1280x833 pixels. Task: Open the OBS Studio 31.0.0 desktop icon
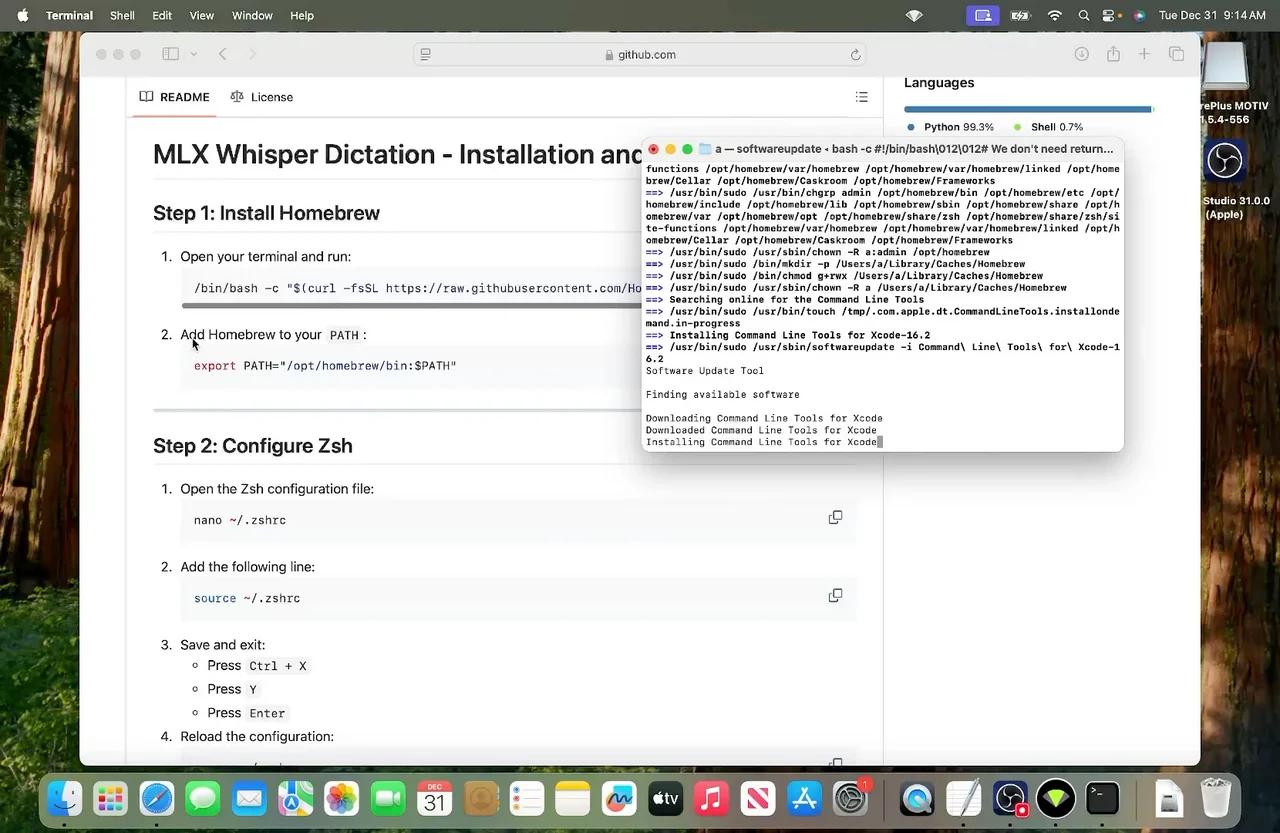[1224, 160]
